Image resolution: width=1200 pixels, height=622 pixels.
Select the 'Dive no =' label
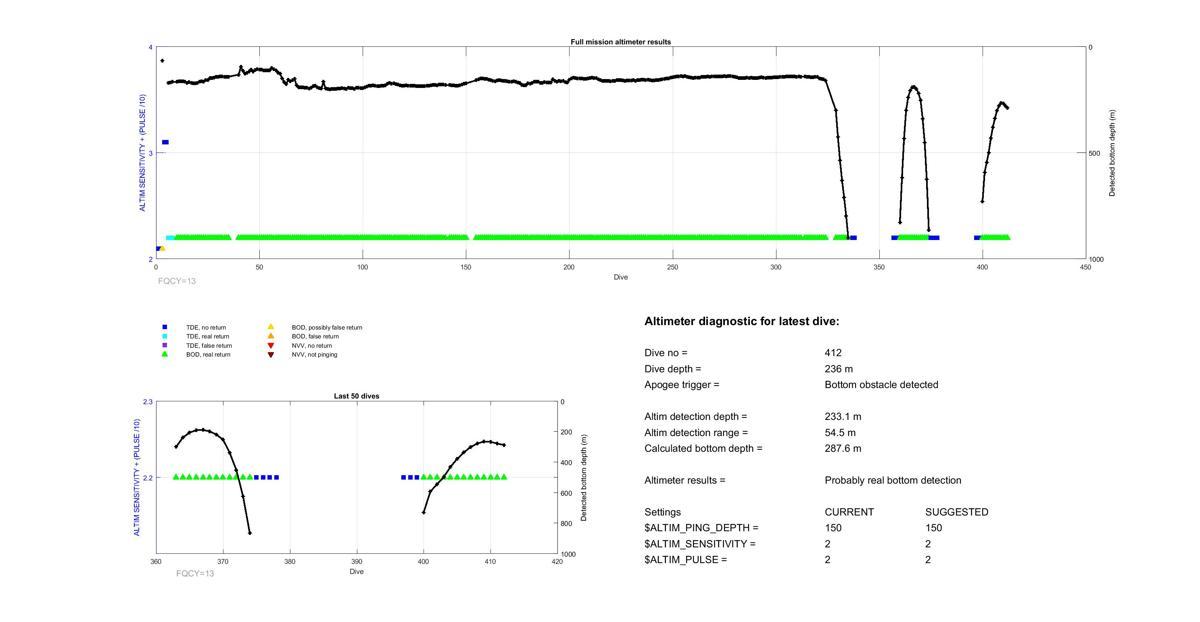pos(666,353)
